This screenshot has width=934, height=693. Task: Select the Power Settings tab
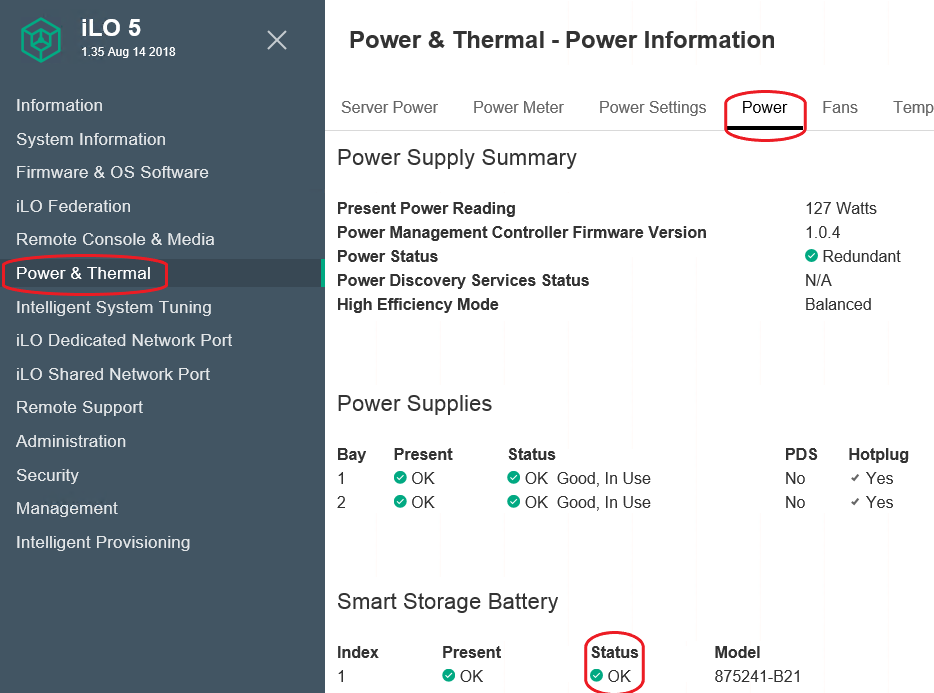tap(652, 107)
